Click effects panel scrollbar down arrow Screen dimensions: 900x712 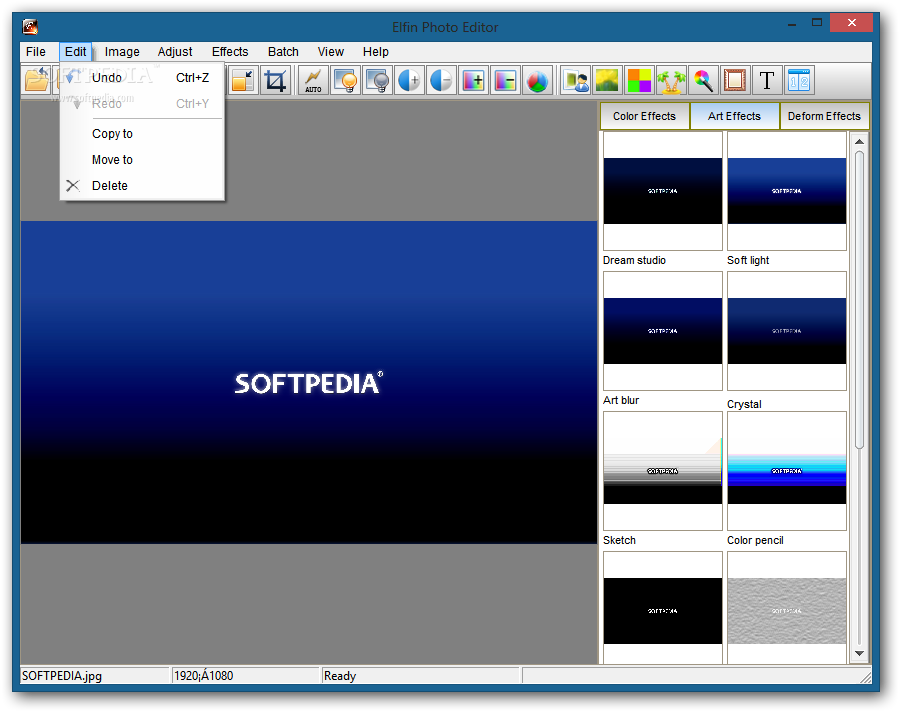point(859,653)
